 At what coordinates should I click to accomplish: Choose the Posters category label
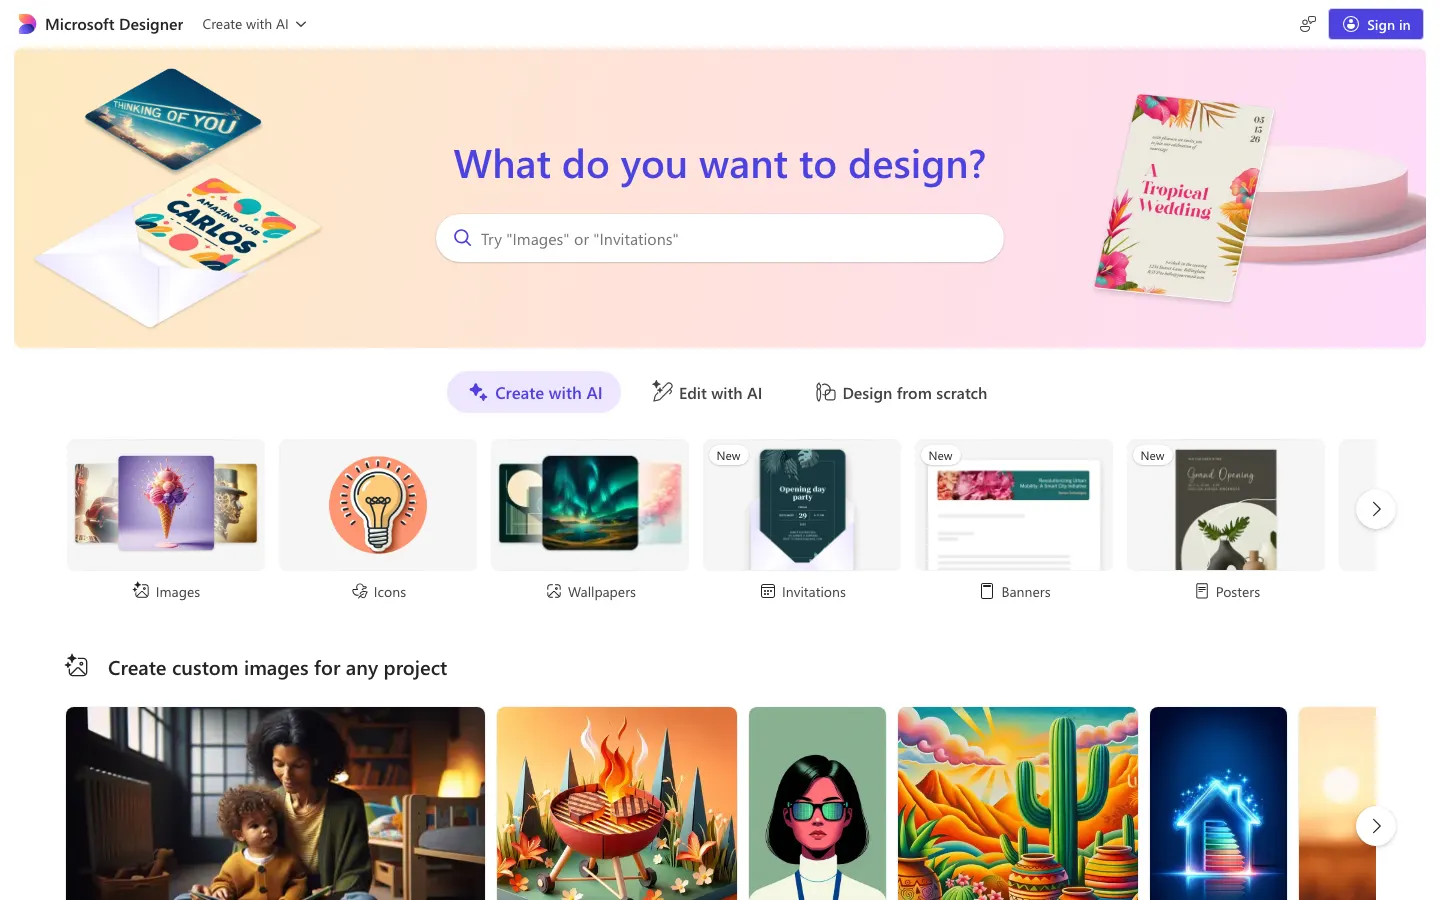click(x=1226, y=592)
